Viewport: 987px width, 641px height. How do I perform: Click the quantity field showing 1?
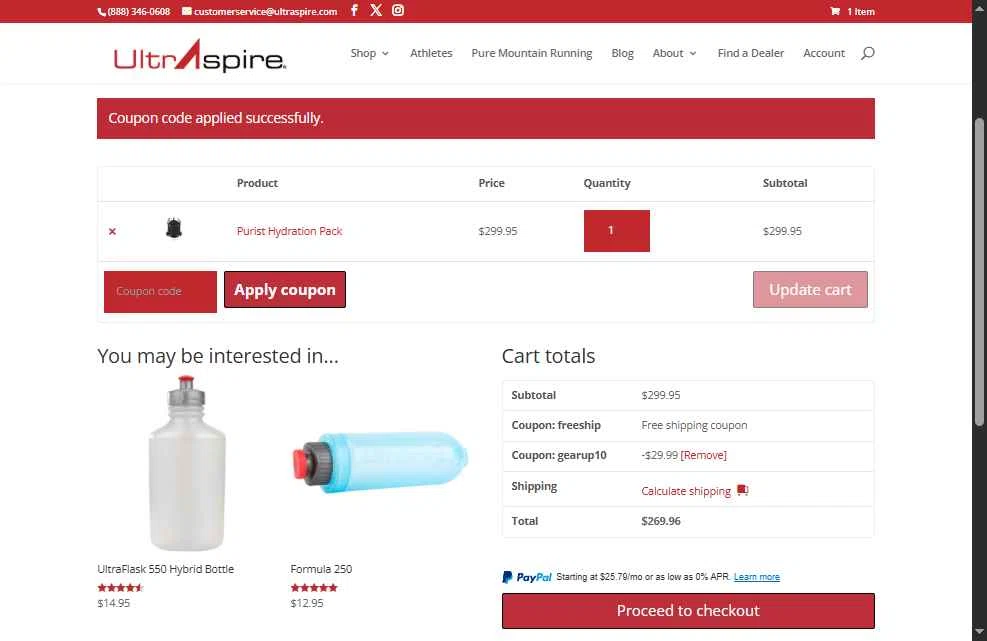pyautogui.click(x=617, y=230)
